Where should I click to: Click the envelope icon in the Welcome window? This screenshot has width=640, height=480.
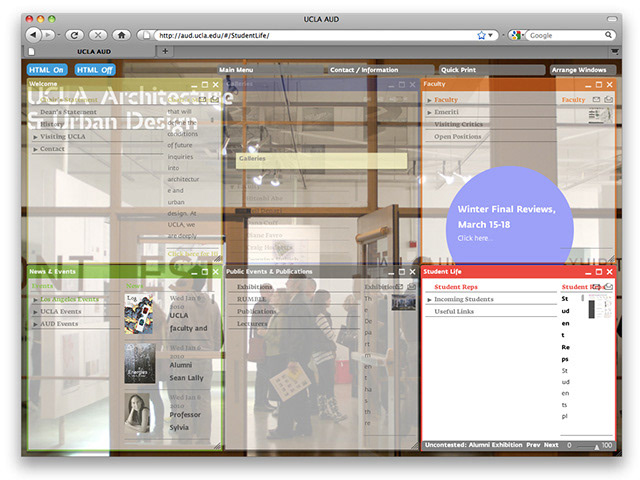coord(202,100)
